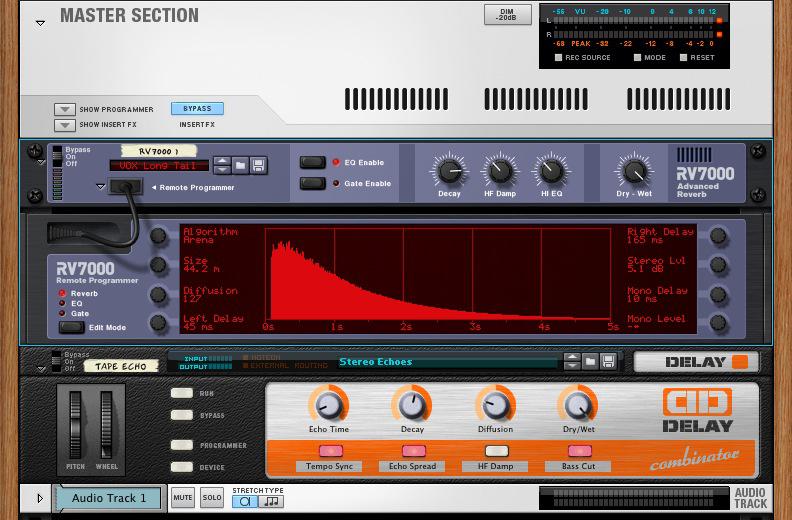Click the Left Delay parameter knob
The width and height of the screenshot is (792, 520).
159,323
